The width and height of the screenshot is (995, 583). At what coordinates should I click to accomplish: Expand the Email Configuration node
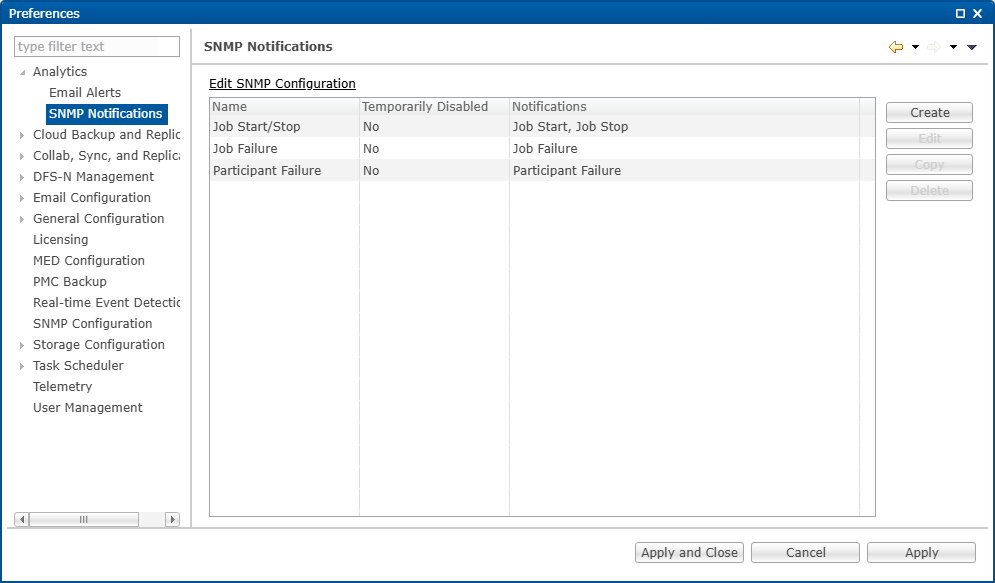coord(22,198)
